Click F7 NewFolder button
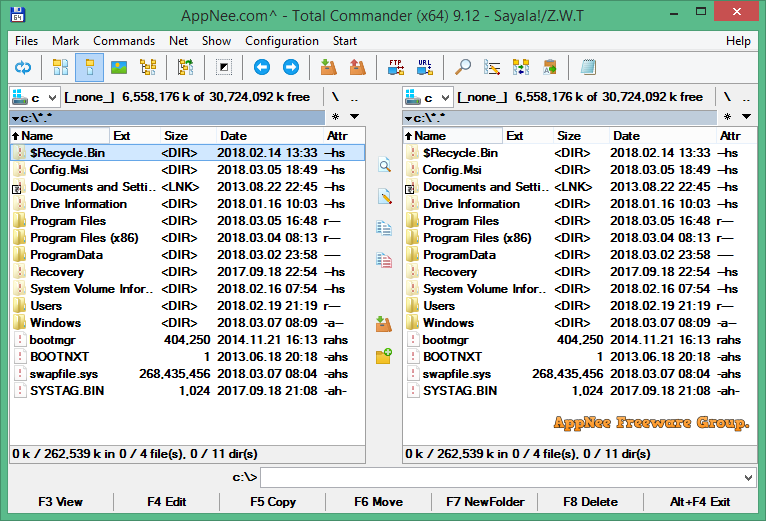The image size is (766, 521). [485, 502]
